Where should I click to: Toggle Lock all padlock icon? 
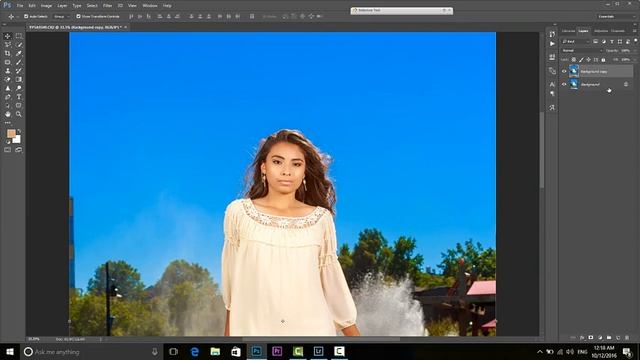click(x=603, y=60)
